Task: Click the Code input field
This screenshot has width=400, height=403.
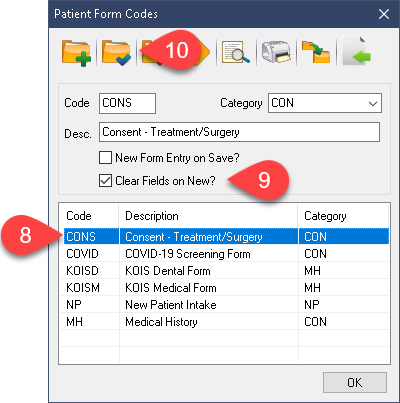Action: (x=127, y=103)
